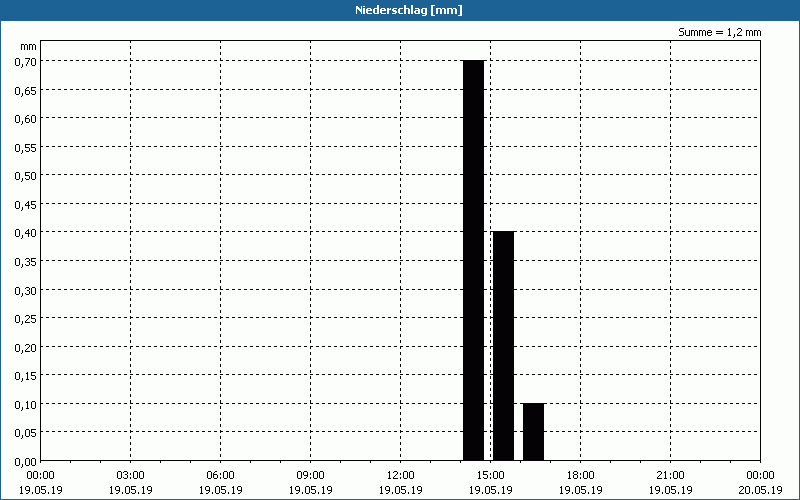Select the 0,60 y-axis value
800x500 pixels.
tap(26, 118)
